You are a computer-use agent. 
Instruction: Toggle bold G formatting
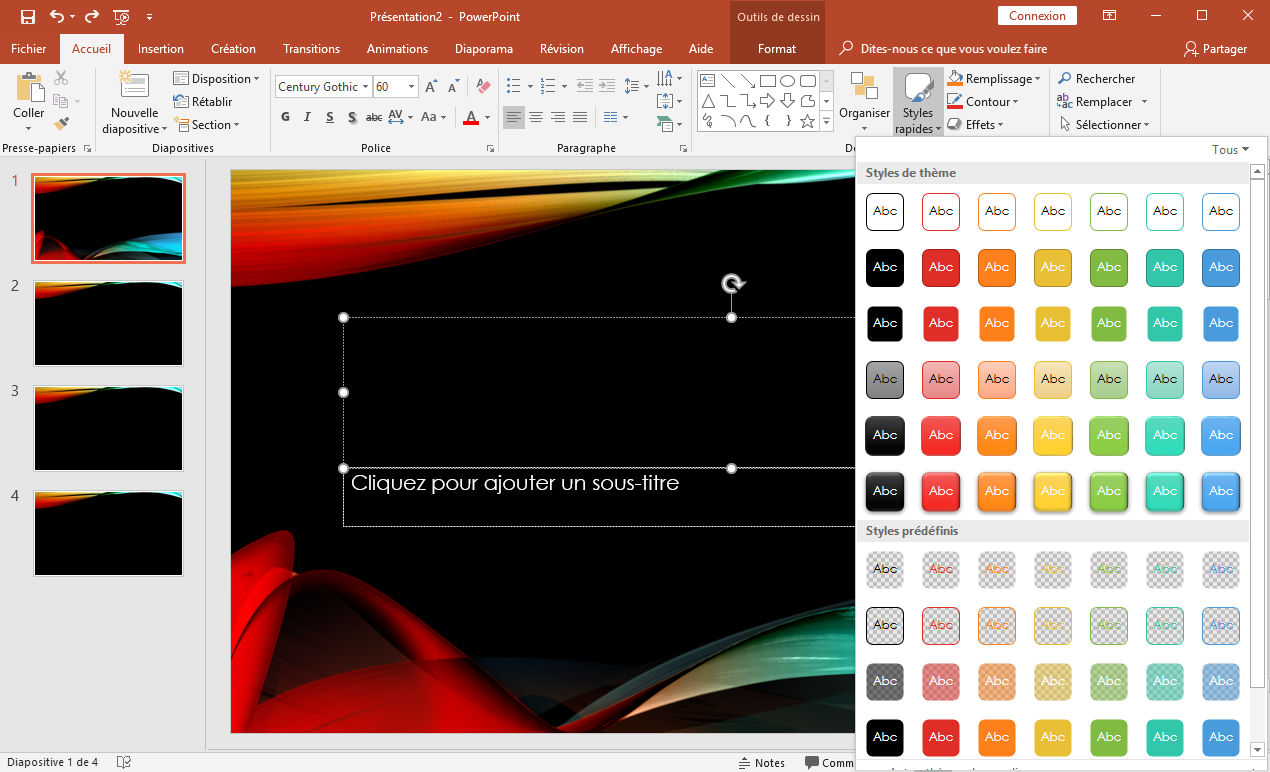point(285,118)
